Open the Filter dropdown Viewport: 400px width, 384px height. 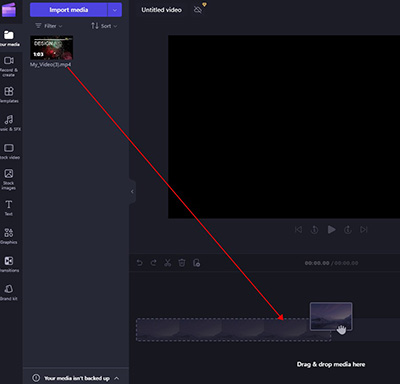coord(49,26)
